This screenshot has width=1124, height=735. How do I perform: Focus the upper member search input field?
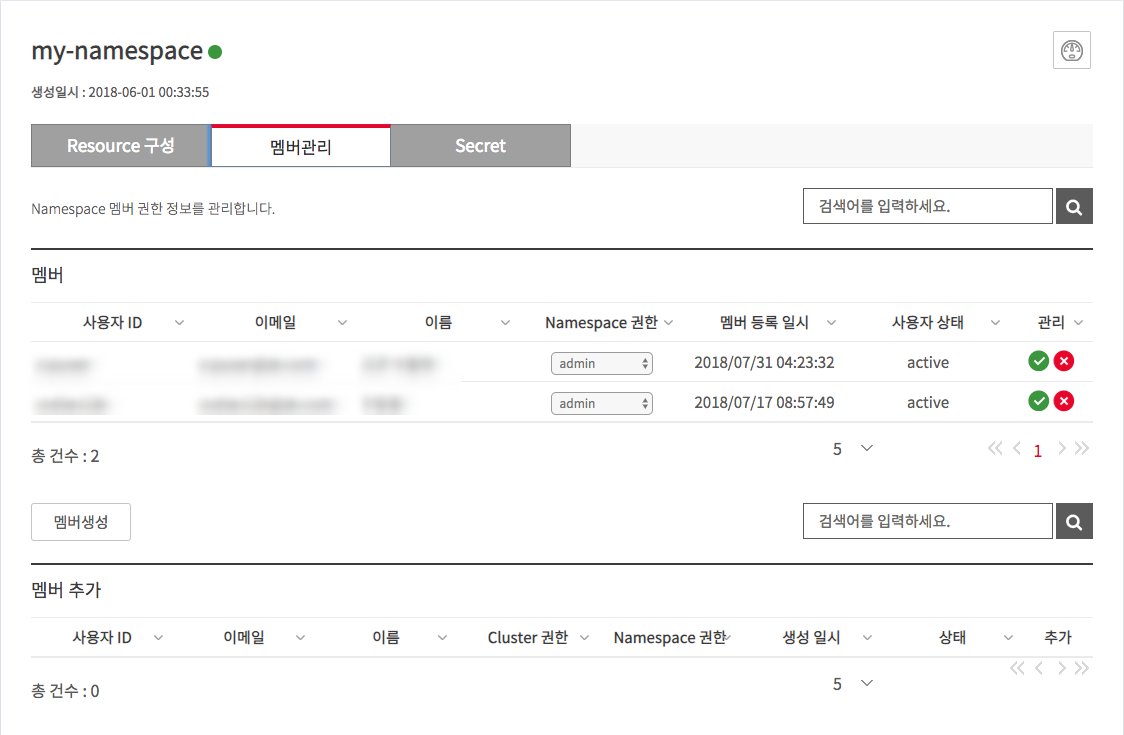[x=928, y=207]
